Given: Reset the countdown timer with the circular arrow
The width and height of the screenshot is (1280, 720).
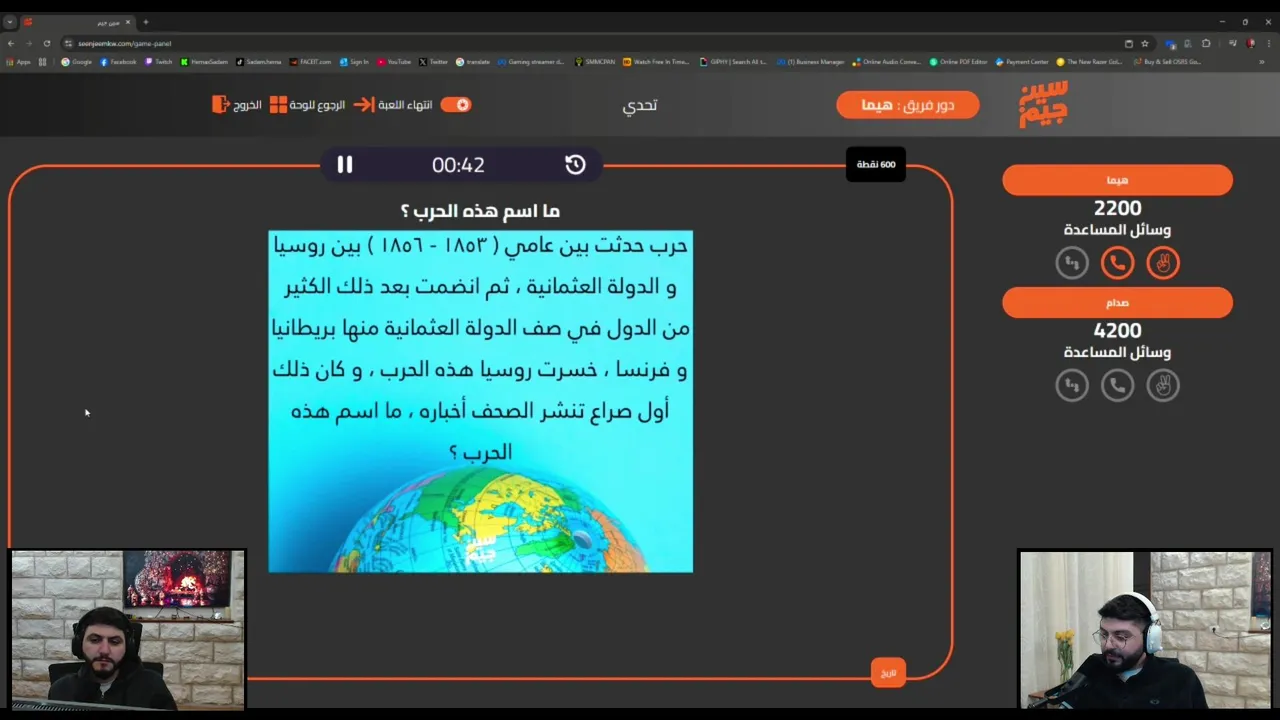Looking at the screenshot, I should pos(575,165).
